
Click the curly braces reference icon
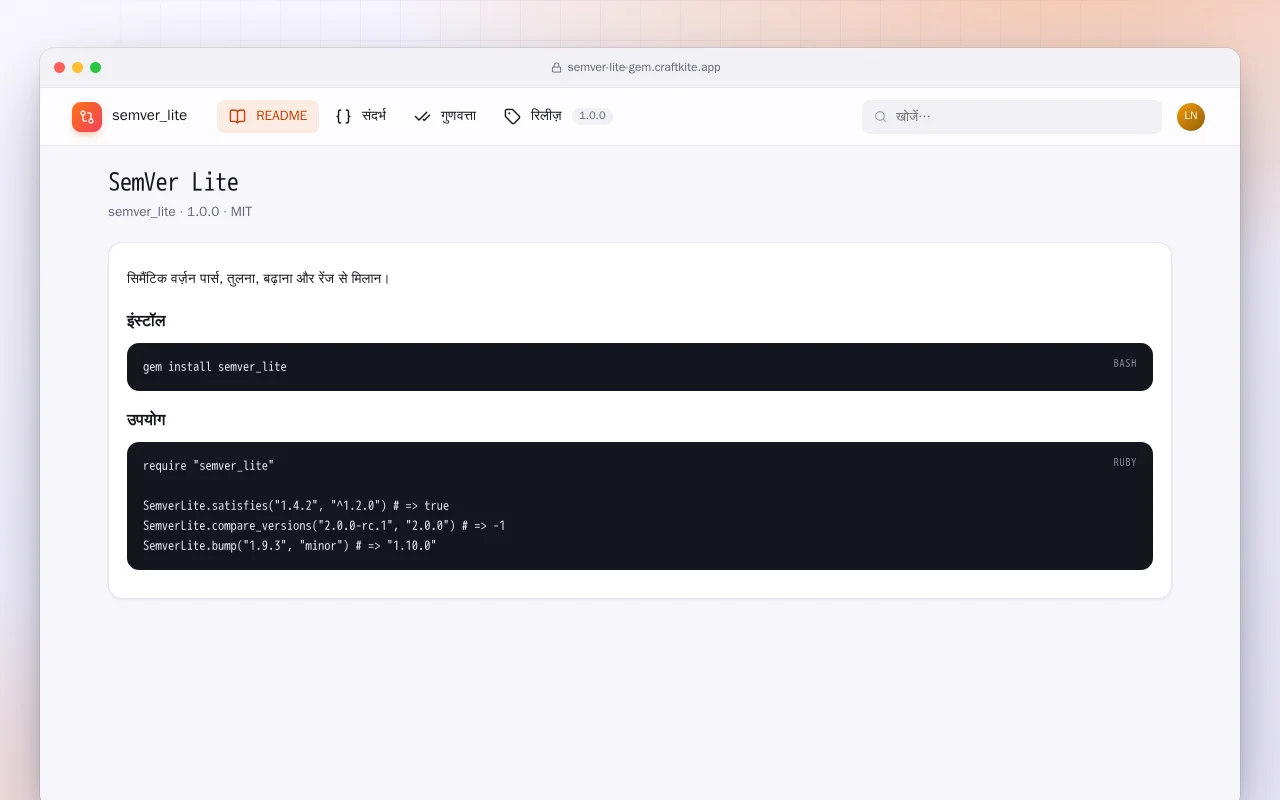coord(343,116)
